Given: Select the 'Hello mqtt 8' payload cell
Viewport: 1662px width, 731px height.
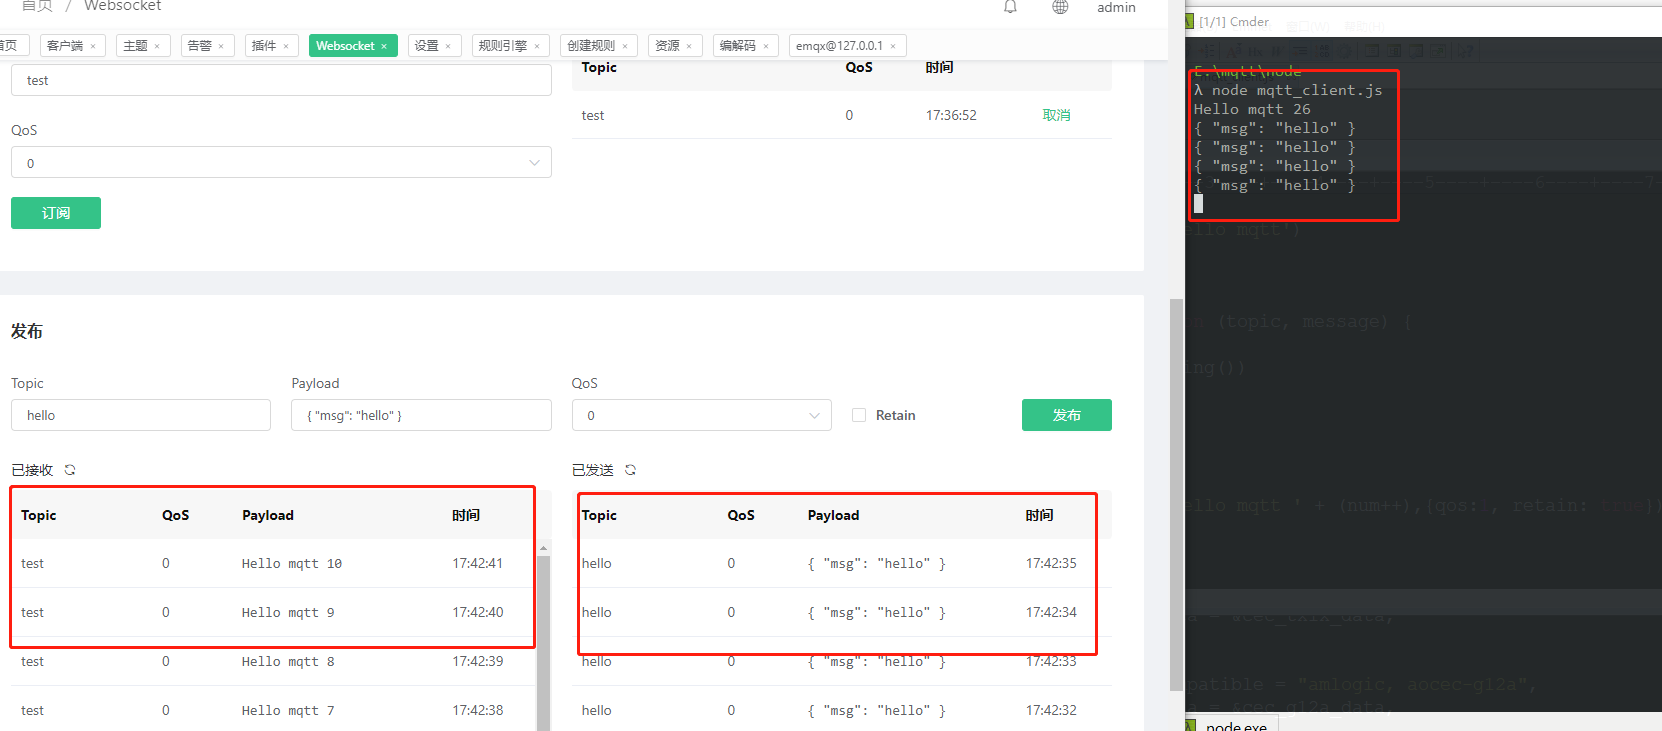Looking at the screenshot, I should click(x=288, y=662).
